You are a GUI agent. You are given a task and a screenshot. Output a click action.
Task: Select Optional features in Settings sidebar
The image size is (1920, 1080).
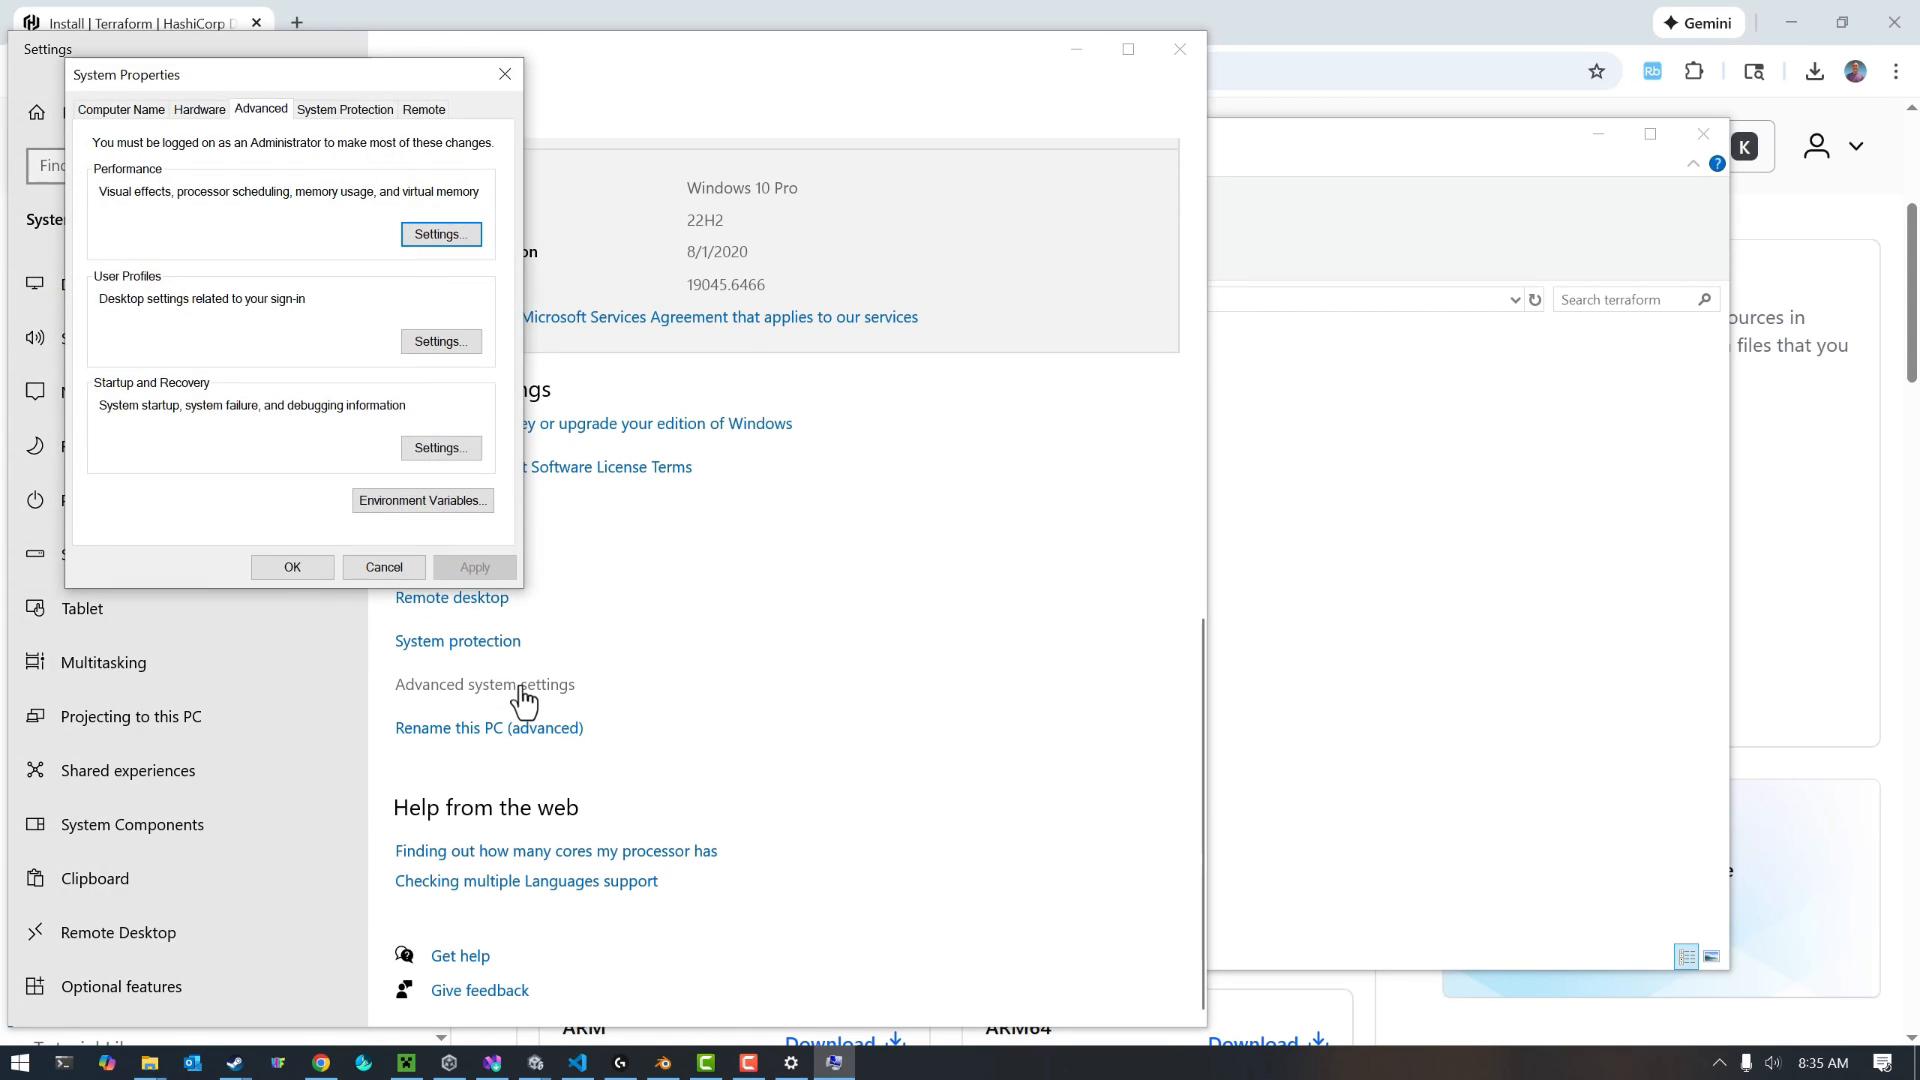point(188,986)
